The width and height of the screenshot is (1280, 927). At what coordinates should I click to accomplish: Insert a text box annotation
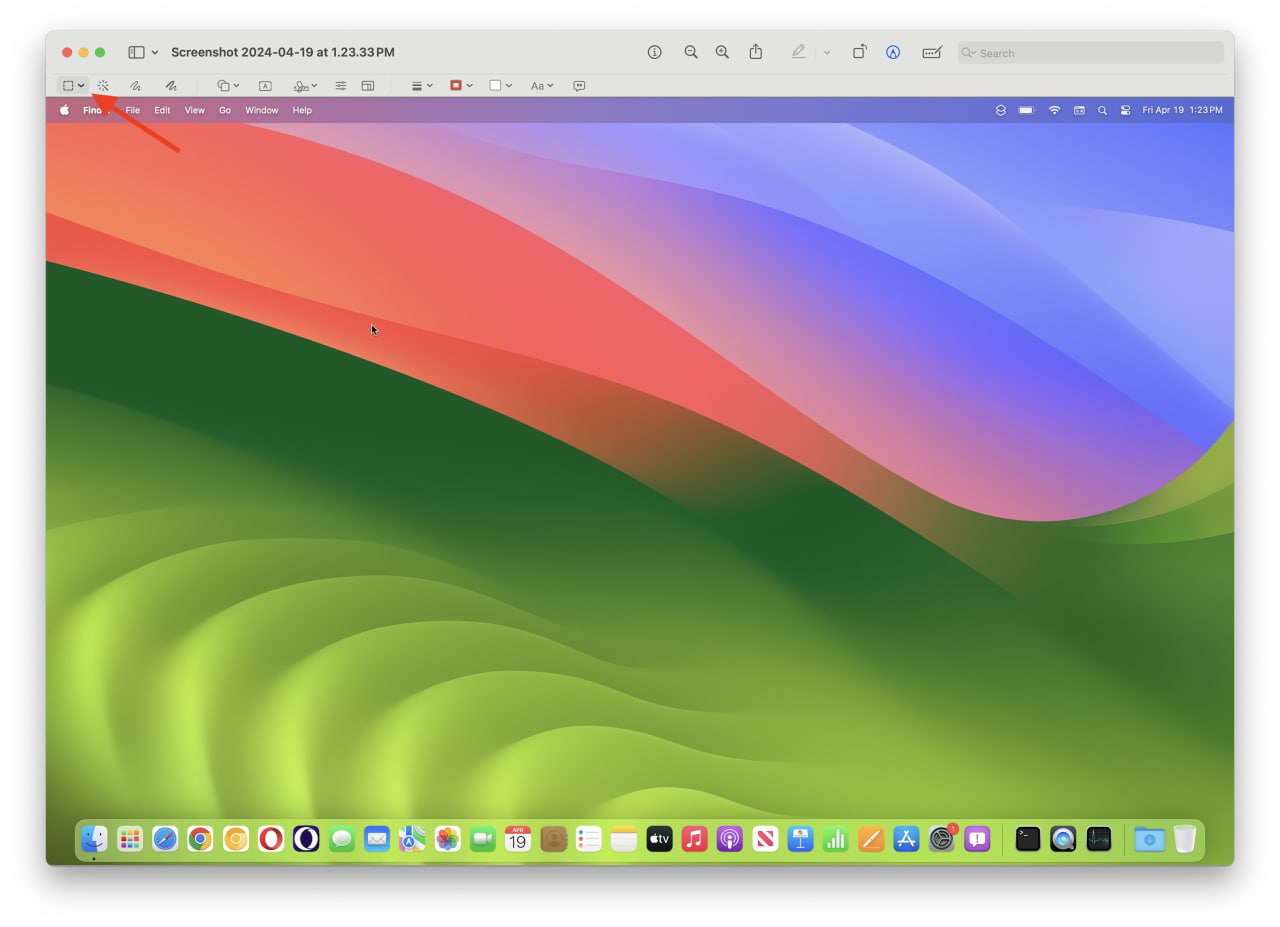pos(264,85)
